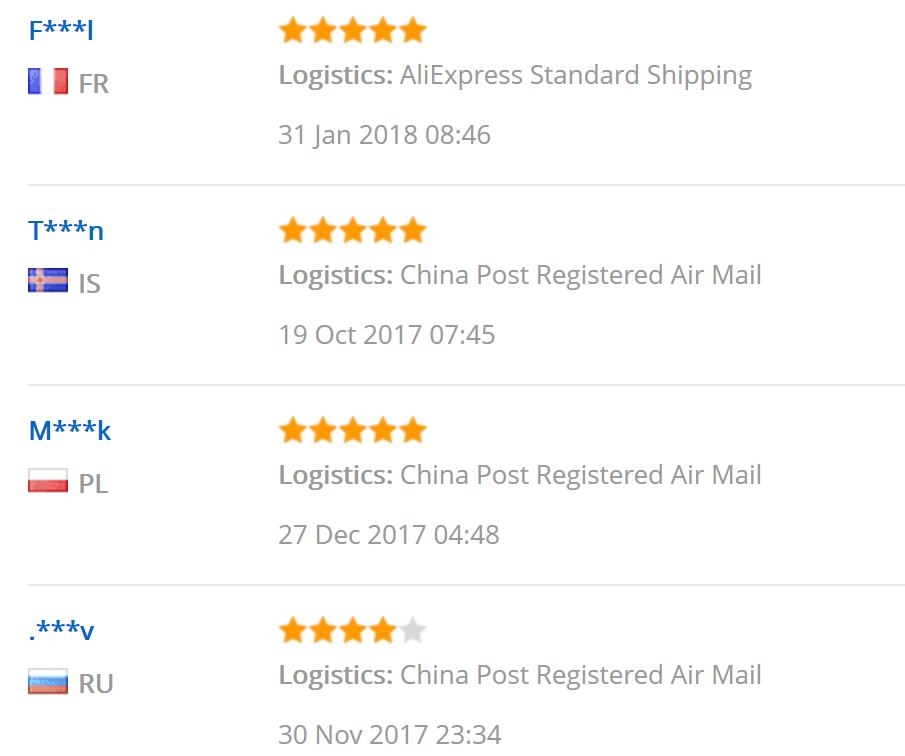The height and width of the screenshot is (756, 905).
Task: Click the Iceland flag icon
Action: point(48,280)
